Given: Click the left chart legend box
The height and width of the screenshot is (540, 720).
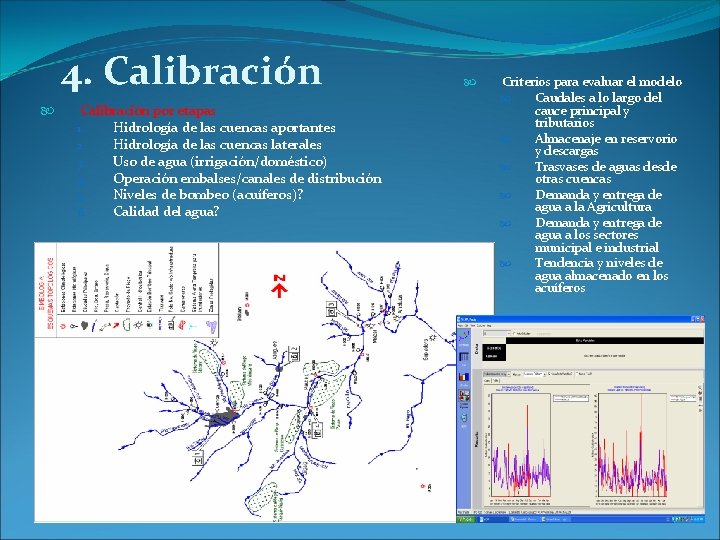Looking at the screenshot, I should [571, 398].
